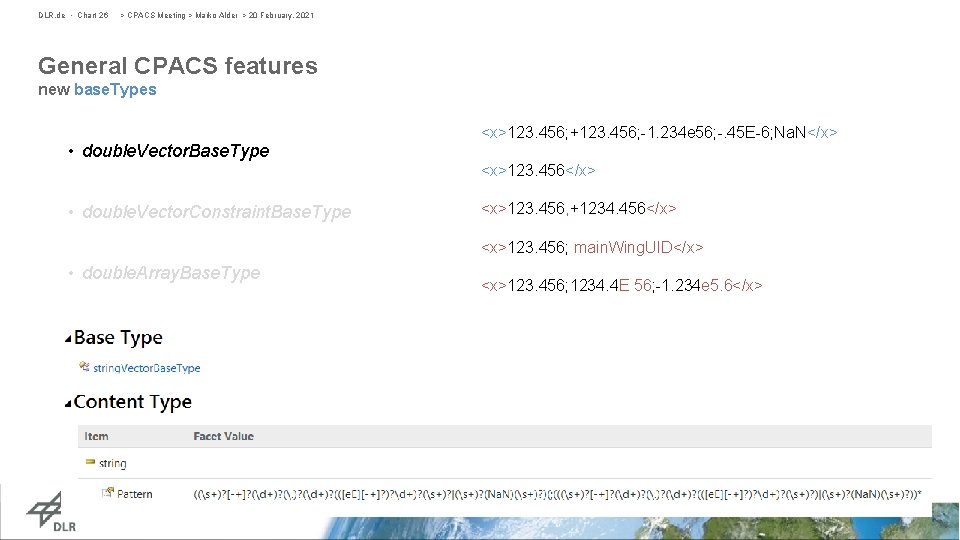
Task: Select the greyed doubleArrayBaseType bullet
Action: click(x=171, y=272)
